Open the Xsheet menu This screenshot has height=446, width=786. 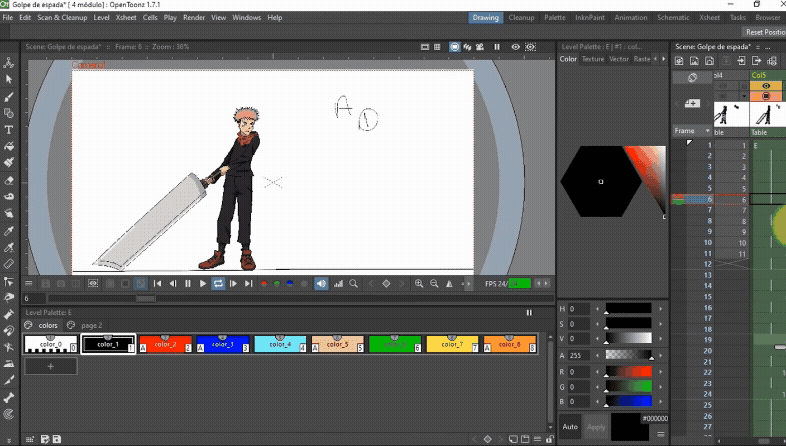(126, 18)
